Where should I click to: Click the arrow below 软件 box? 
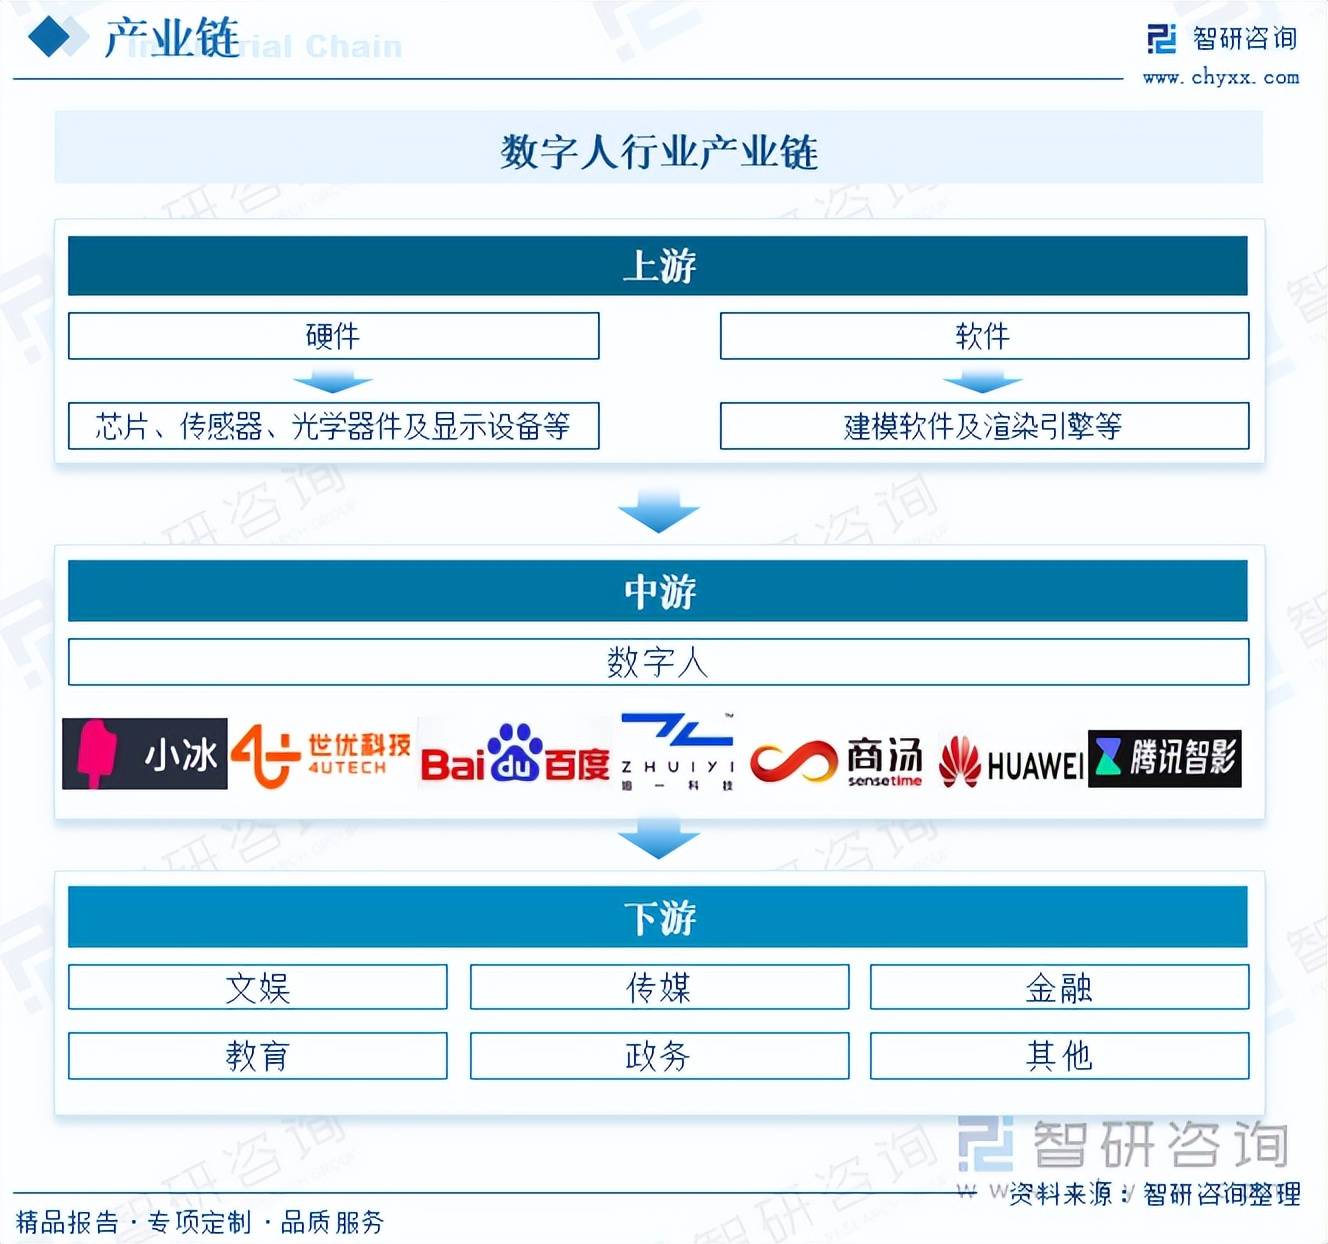(x=983, y=382)
